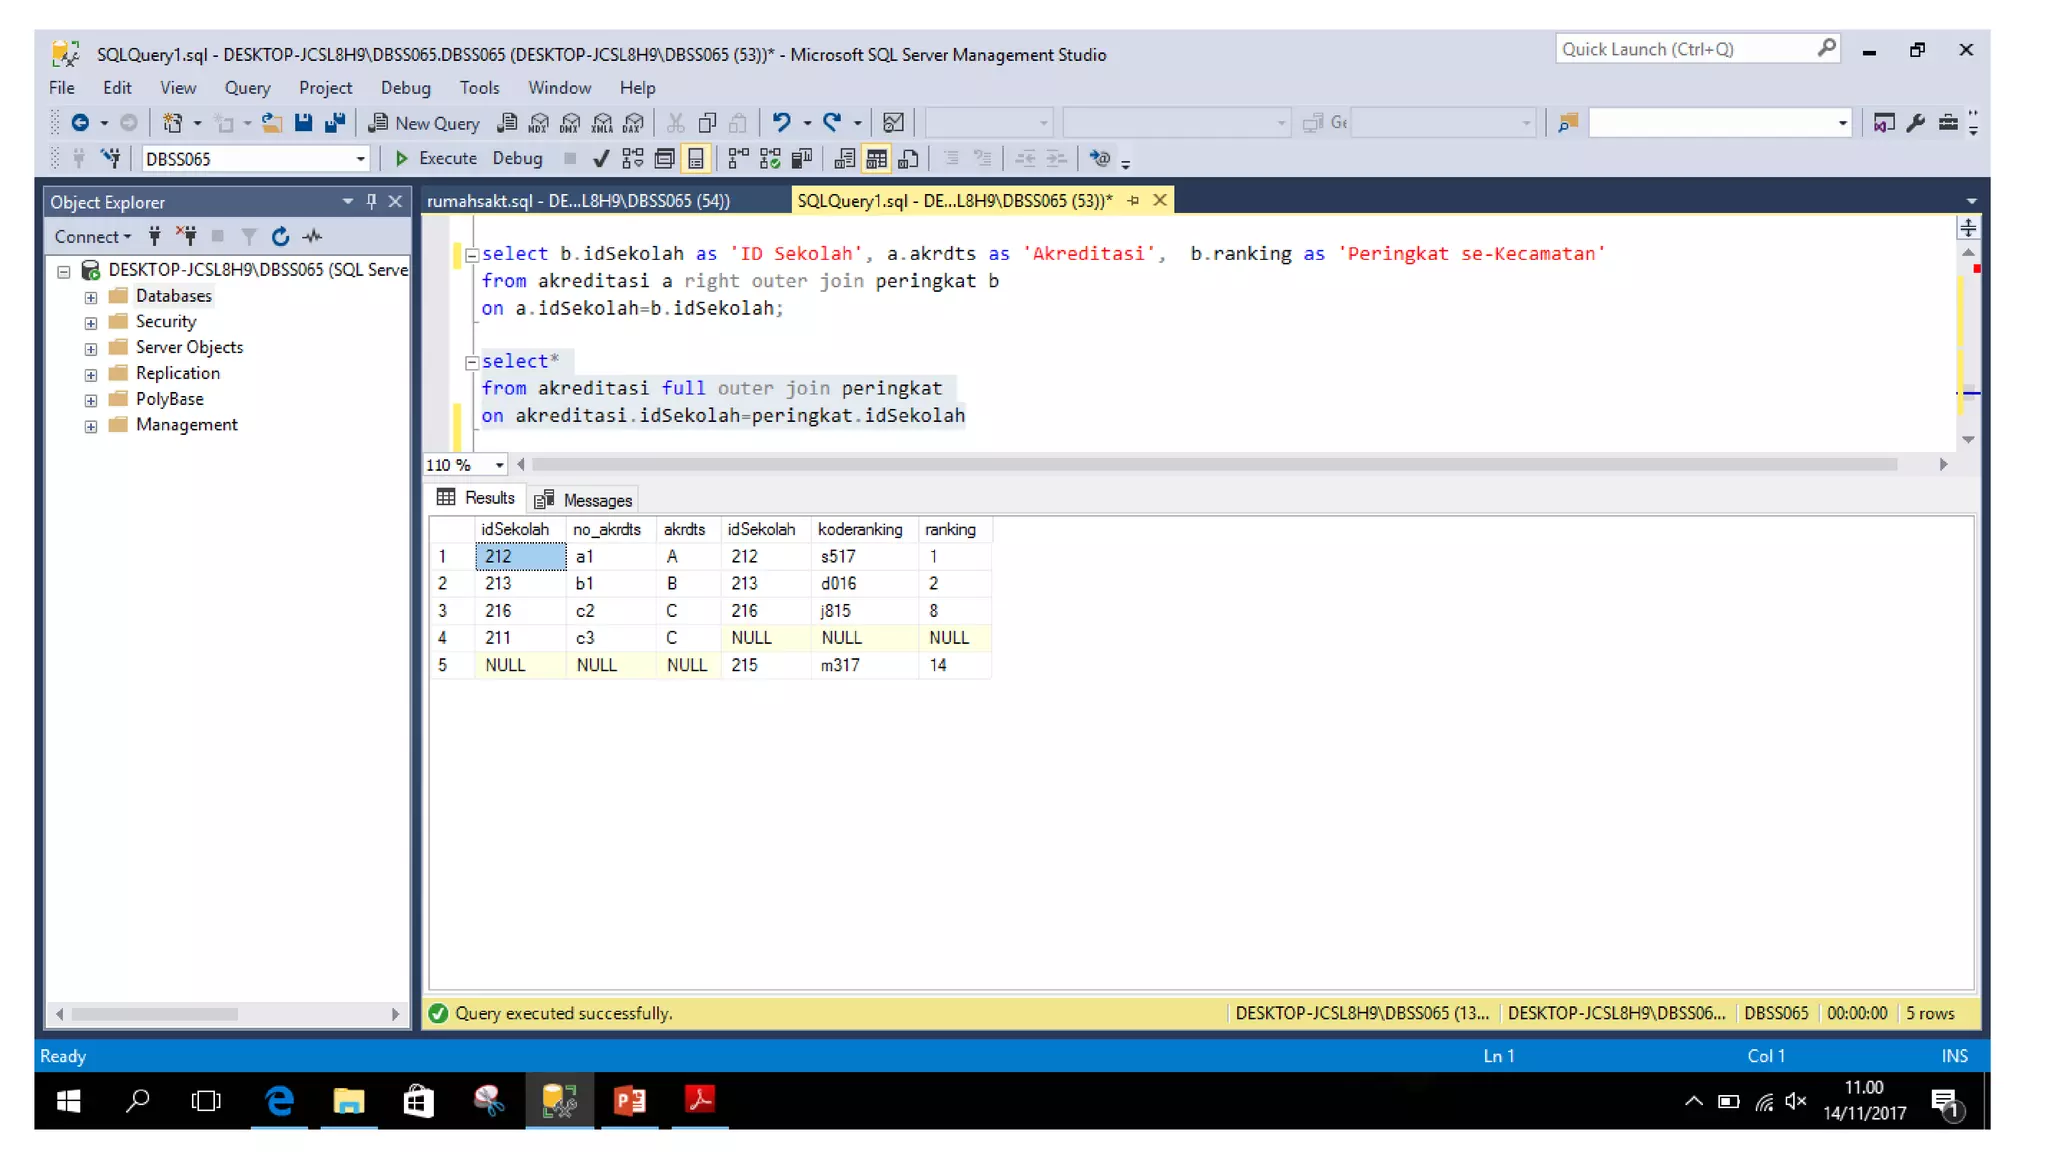
Task: Click the Open File folder icon
Action: pyautogui.click(x=271, y=122)
